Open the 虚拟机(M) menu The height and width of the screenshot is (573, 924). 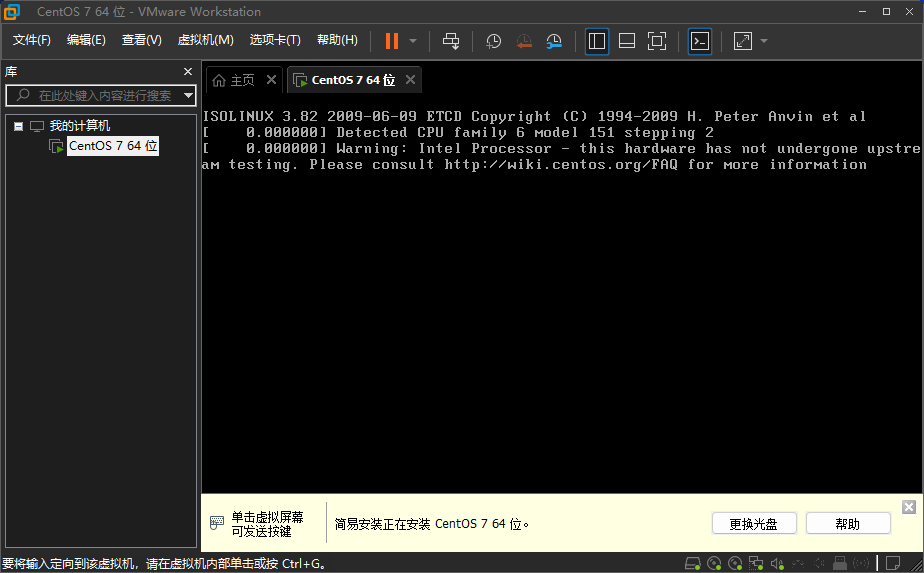click(206, 39)
